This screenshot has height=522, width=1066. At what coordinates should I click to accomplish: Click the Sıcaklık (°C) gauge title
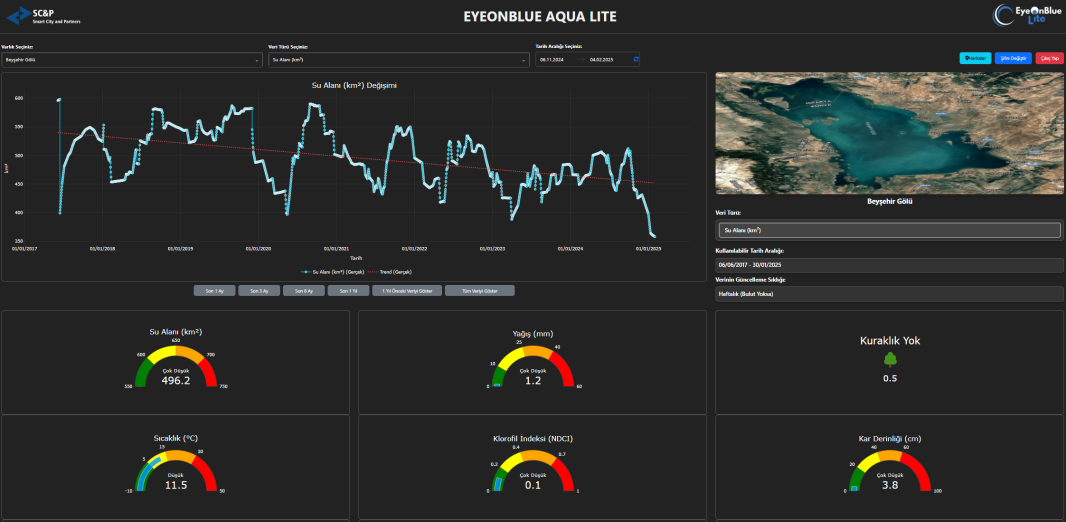(x=175, y=438)
